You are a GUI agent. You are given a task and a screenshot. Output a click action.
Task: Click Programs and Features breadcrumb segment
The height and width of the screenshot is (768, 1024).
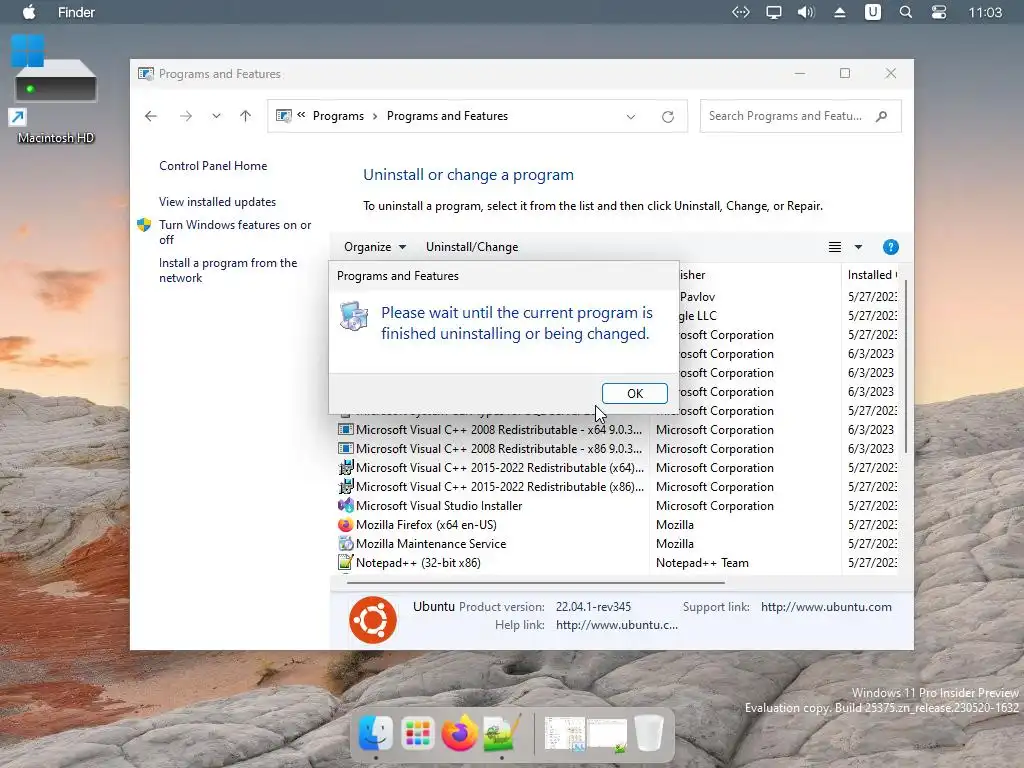[x=447, y=116]
